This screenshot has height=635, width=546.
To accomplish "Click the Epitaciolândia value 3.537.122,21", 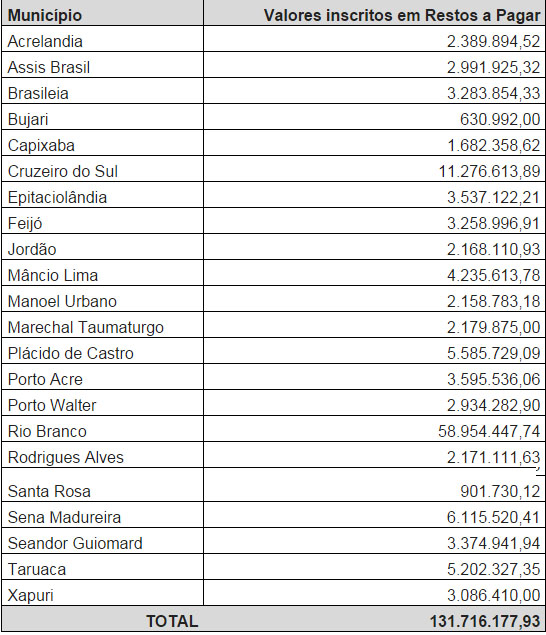I will point(493,197).
